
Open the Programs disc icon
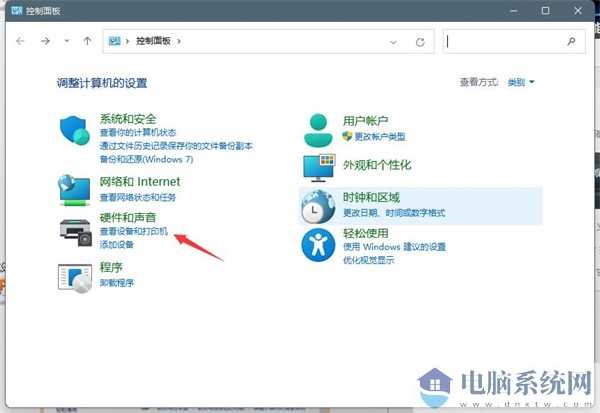(75, 278)
